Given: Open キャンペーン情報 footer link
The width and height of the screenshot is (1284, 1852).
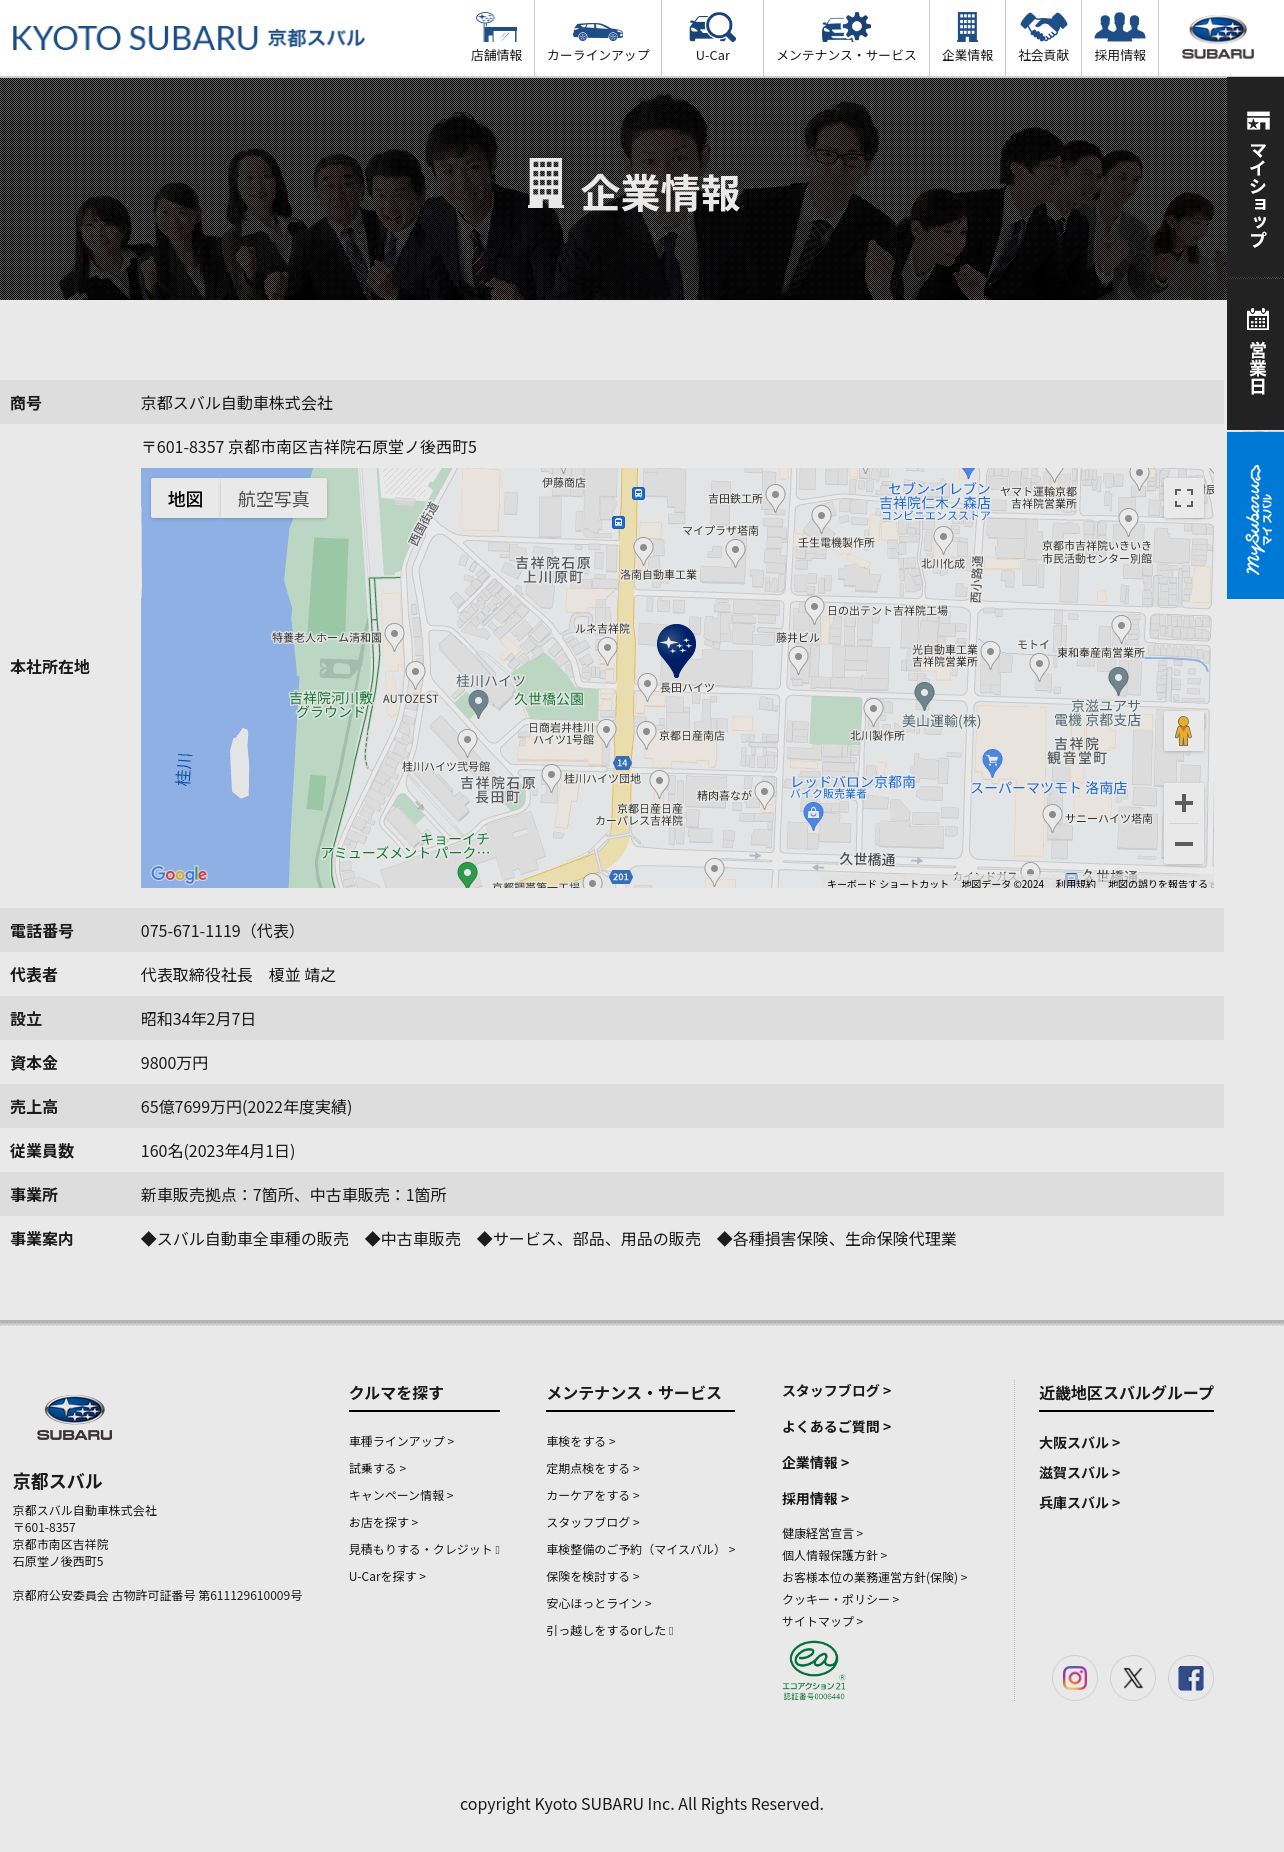Looking at the screenshot, I should coord(401,1495).
